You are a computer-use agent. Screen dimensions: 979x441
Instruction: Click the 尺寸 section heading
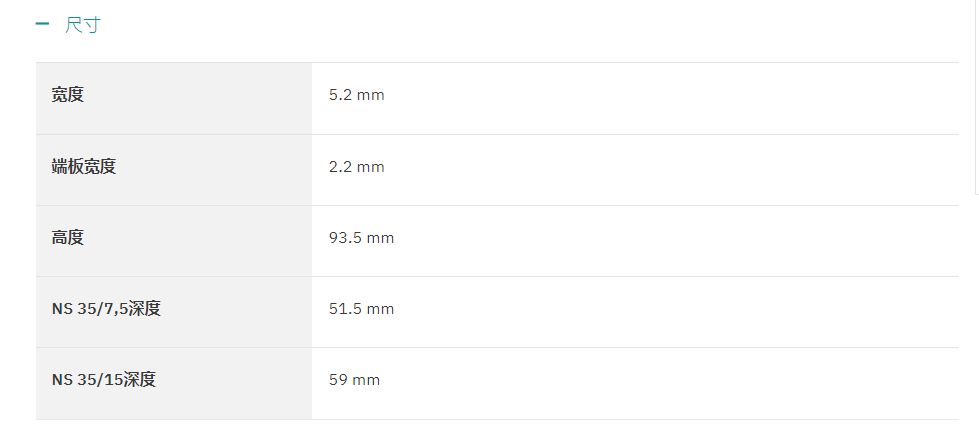point(82,25)
